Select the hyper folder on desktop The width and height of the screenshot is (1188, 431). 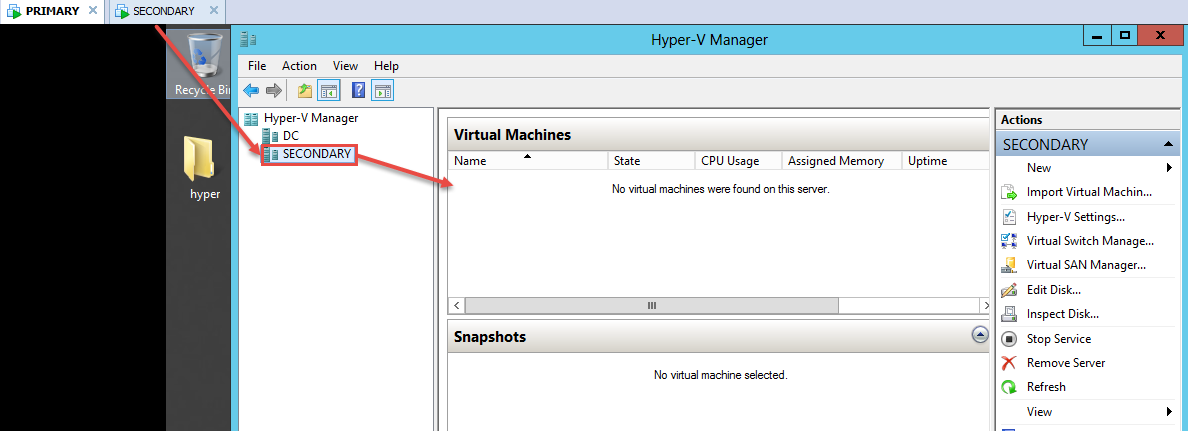point(204,167)
